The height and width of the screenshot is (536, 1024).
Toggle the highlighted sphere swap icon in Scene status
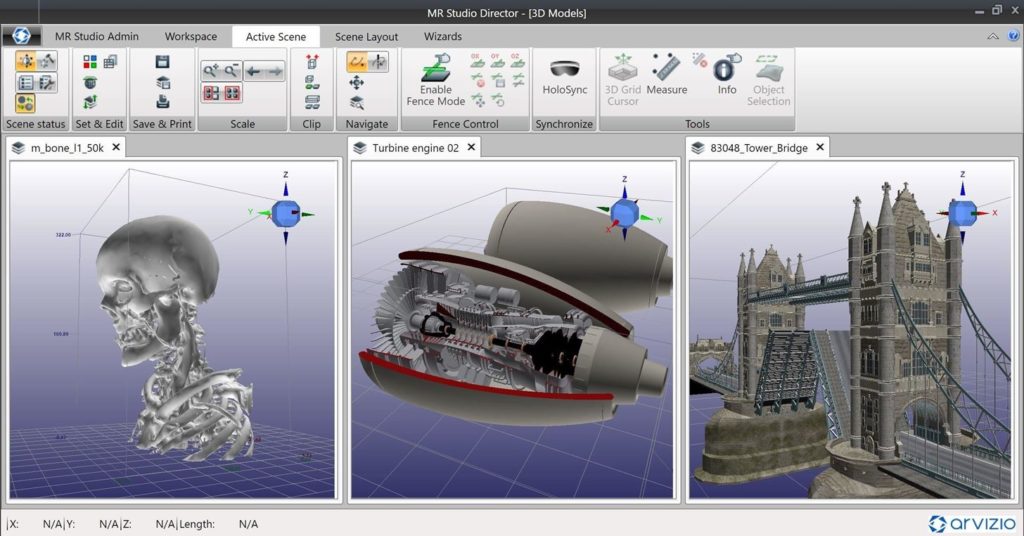[25, 103]
